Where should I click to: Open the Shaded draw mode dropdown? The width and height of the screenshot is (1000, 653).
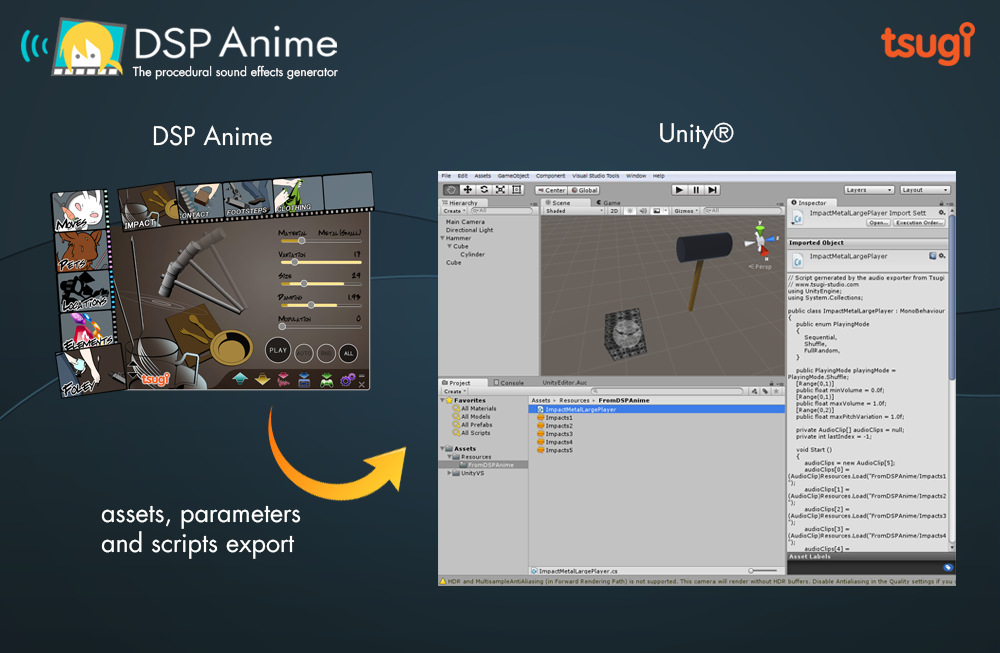click(x=573, y=211)
